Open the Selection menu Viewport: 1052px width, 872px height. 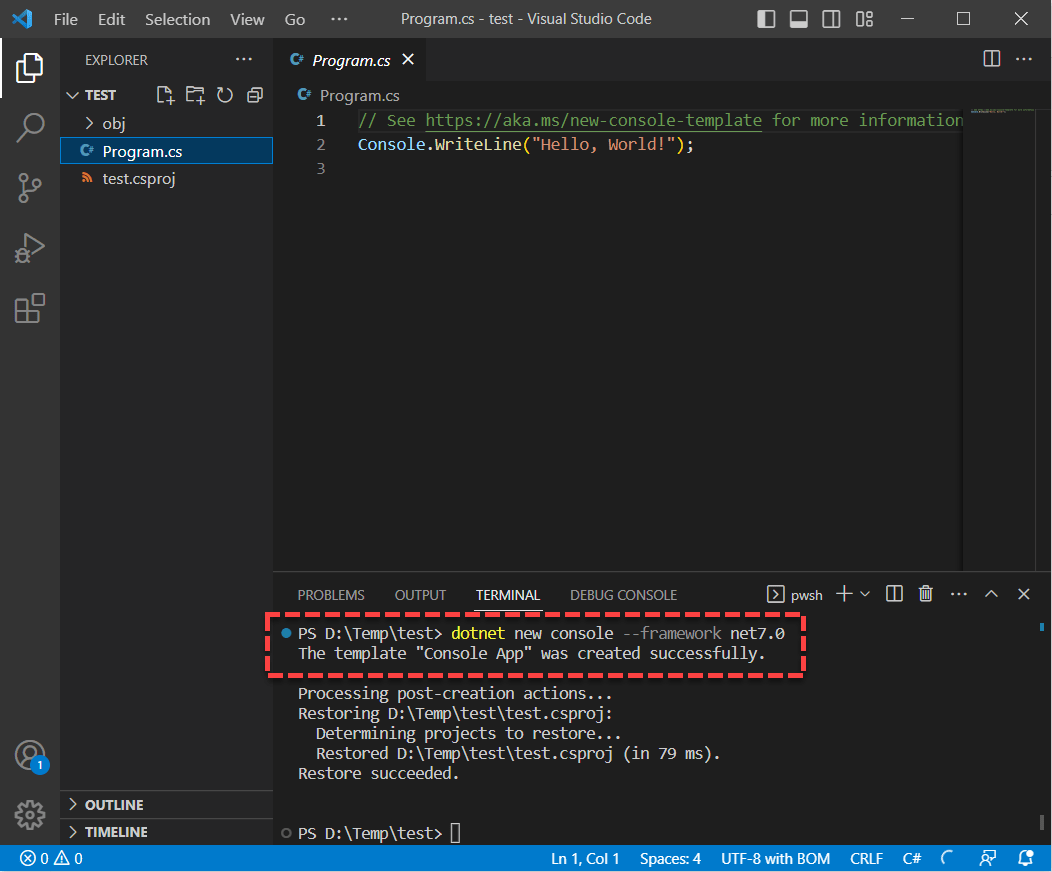(178, 19)
